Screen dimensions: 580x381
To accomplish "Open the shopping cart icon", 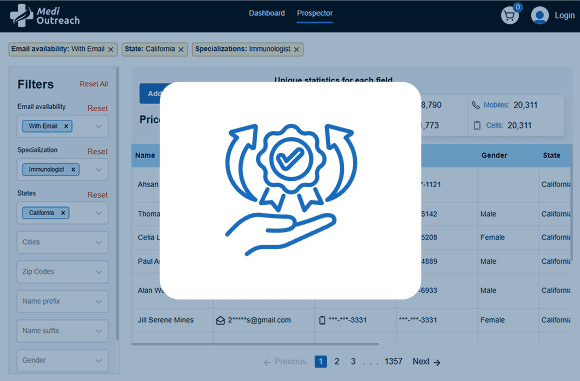I will coord(510,16).
